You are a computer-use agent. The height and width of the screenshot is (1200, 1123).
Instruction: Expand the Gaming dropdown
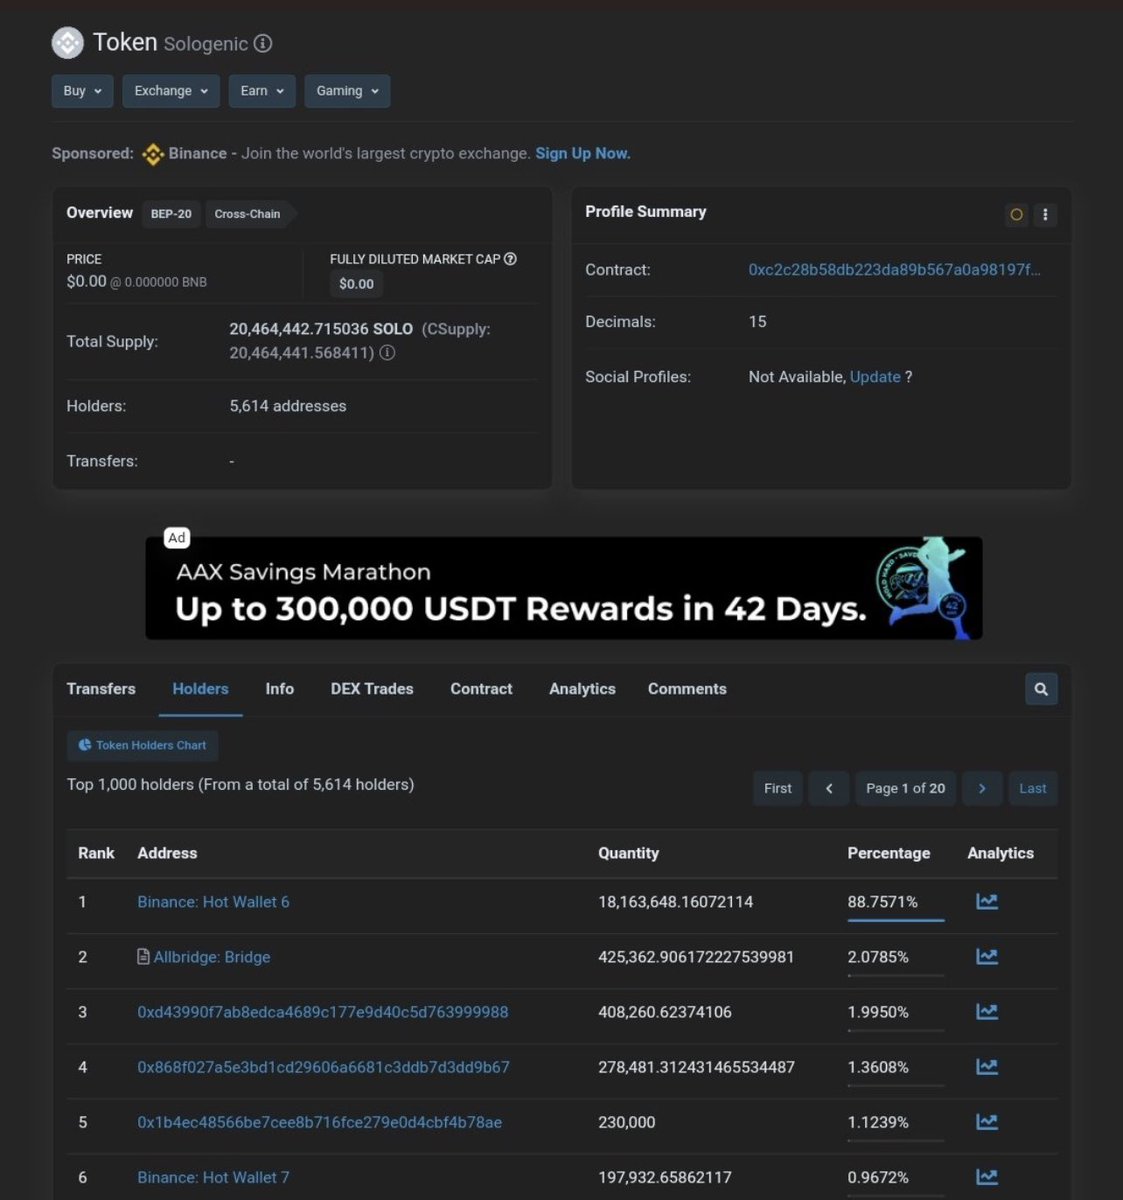pos(347,91)
